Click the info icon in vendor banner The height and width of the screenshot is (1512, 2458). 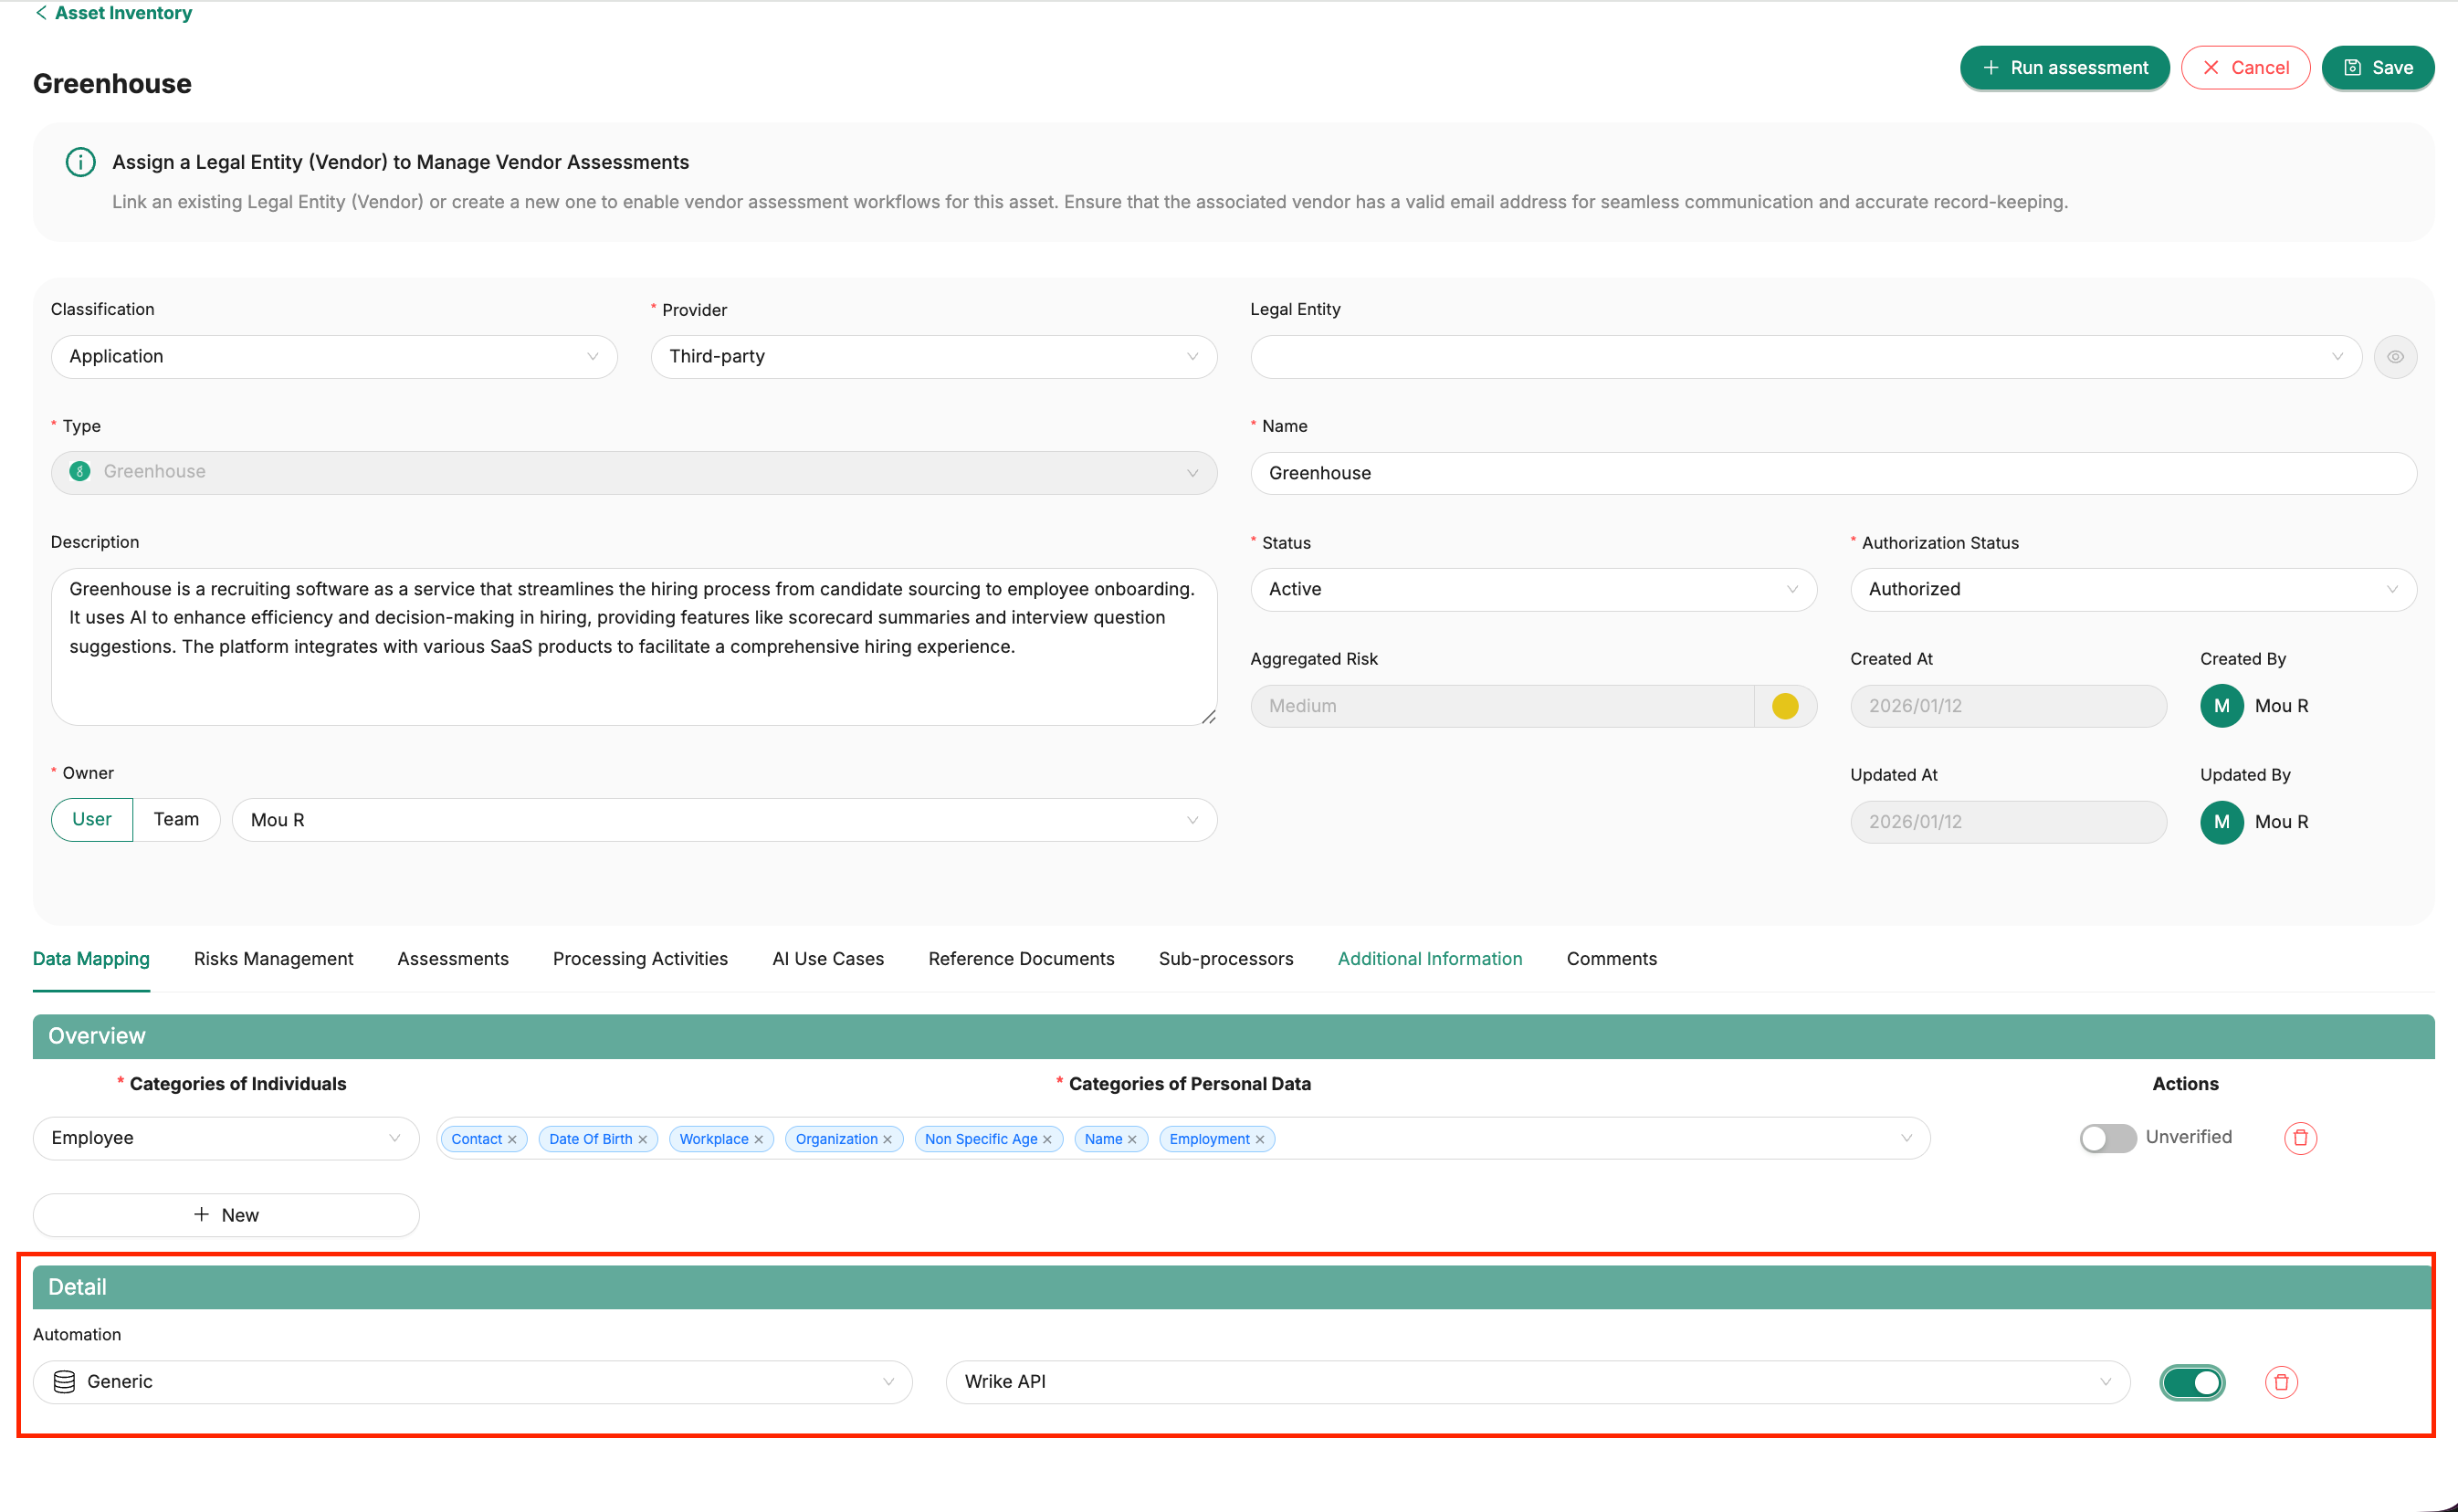80,162
